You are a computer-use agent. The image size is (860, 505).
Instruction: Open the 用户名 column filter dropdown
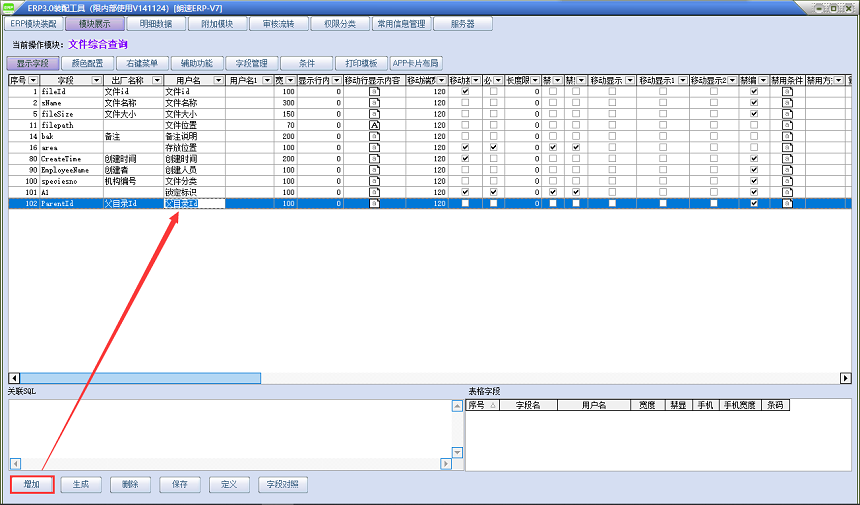pyautogui.click(x=219, y=80)
